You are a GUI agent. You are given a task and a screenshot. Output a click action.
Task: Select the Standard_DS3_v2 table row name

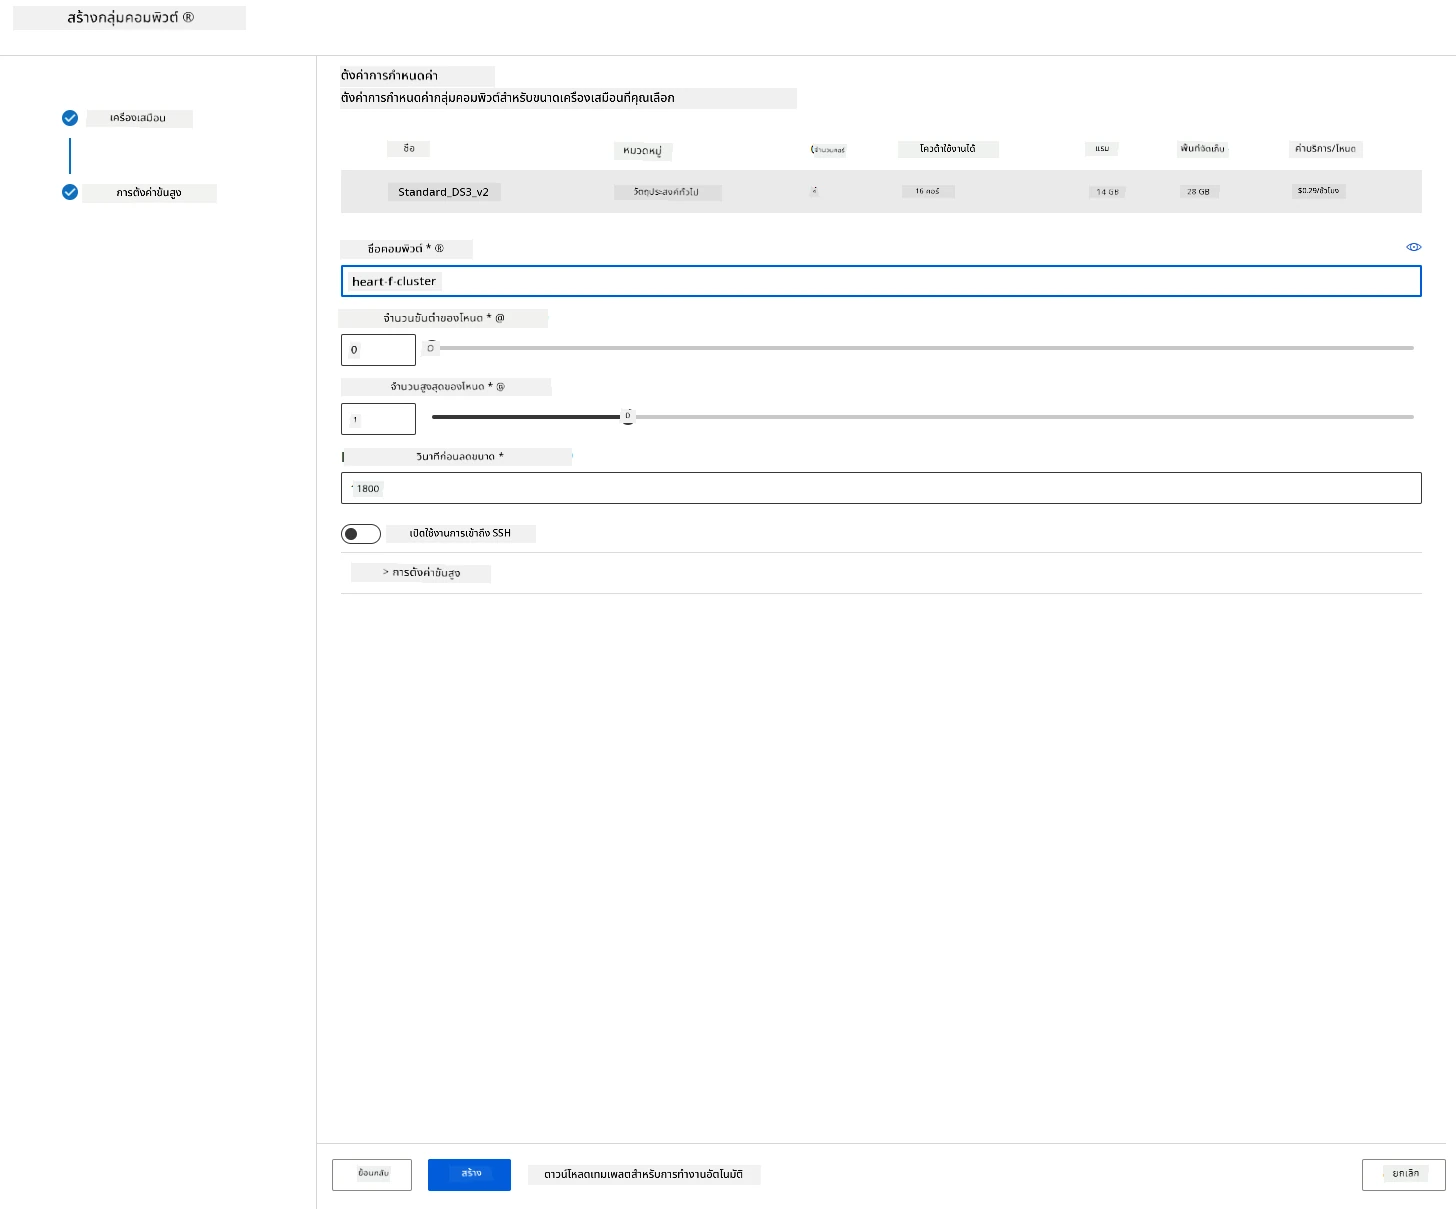(x=443, y=192)
